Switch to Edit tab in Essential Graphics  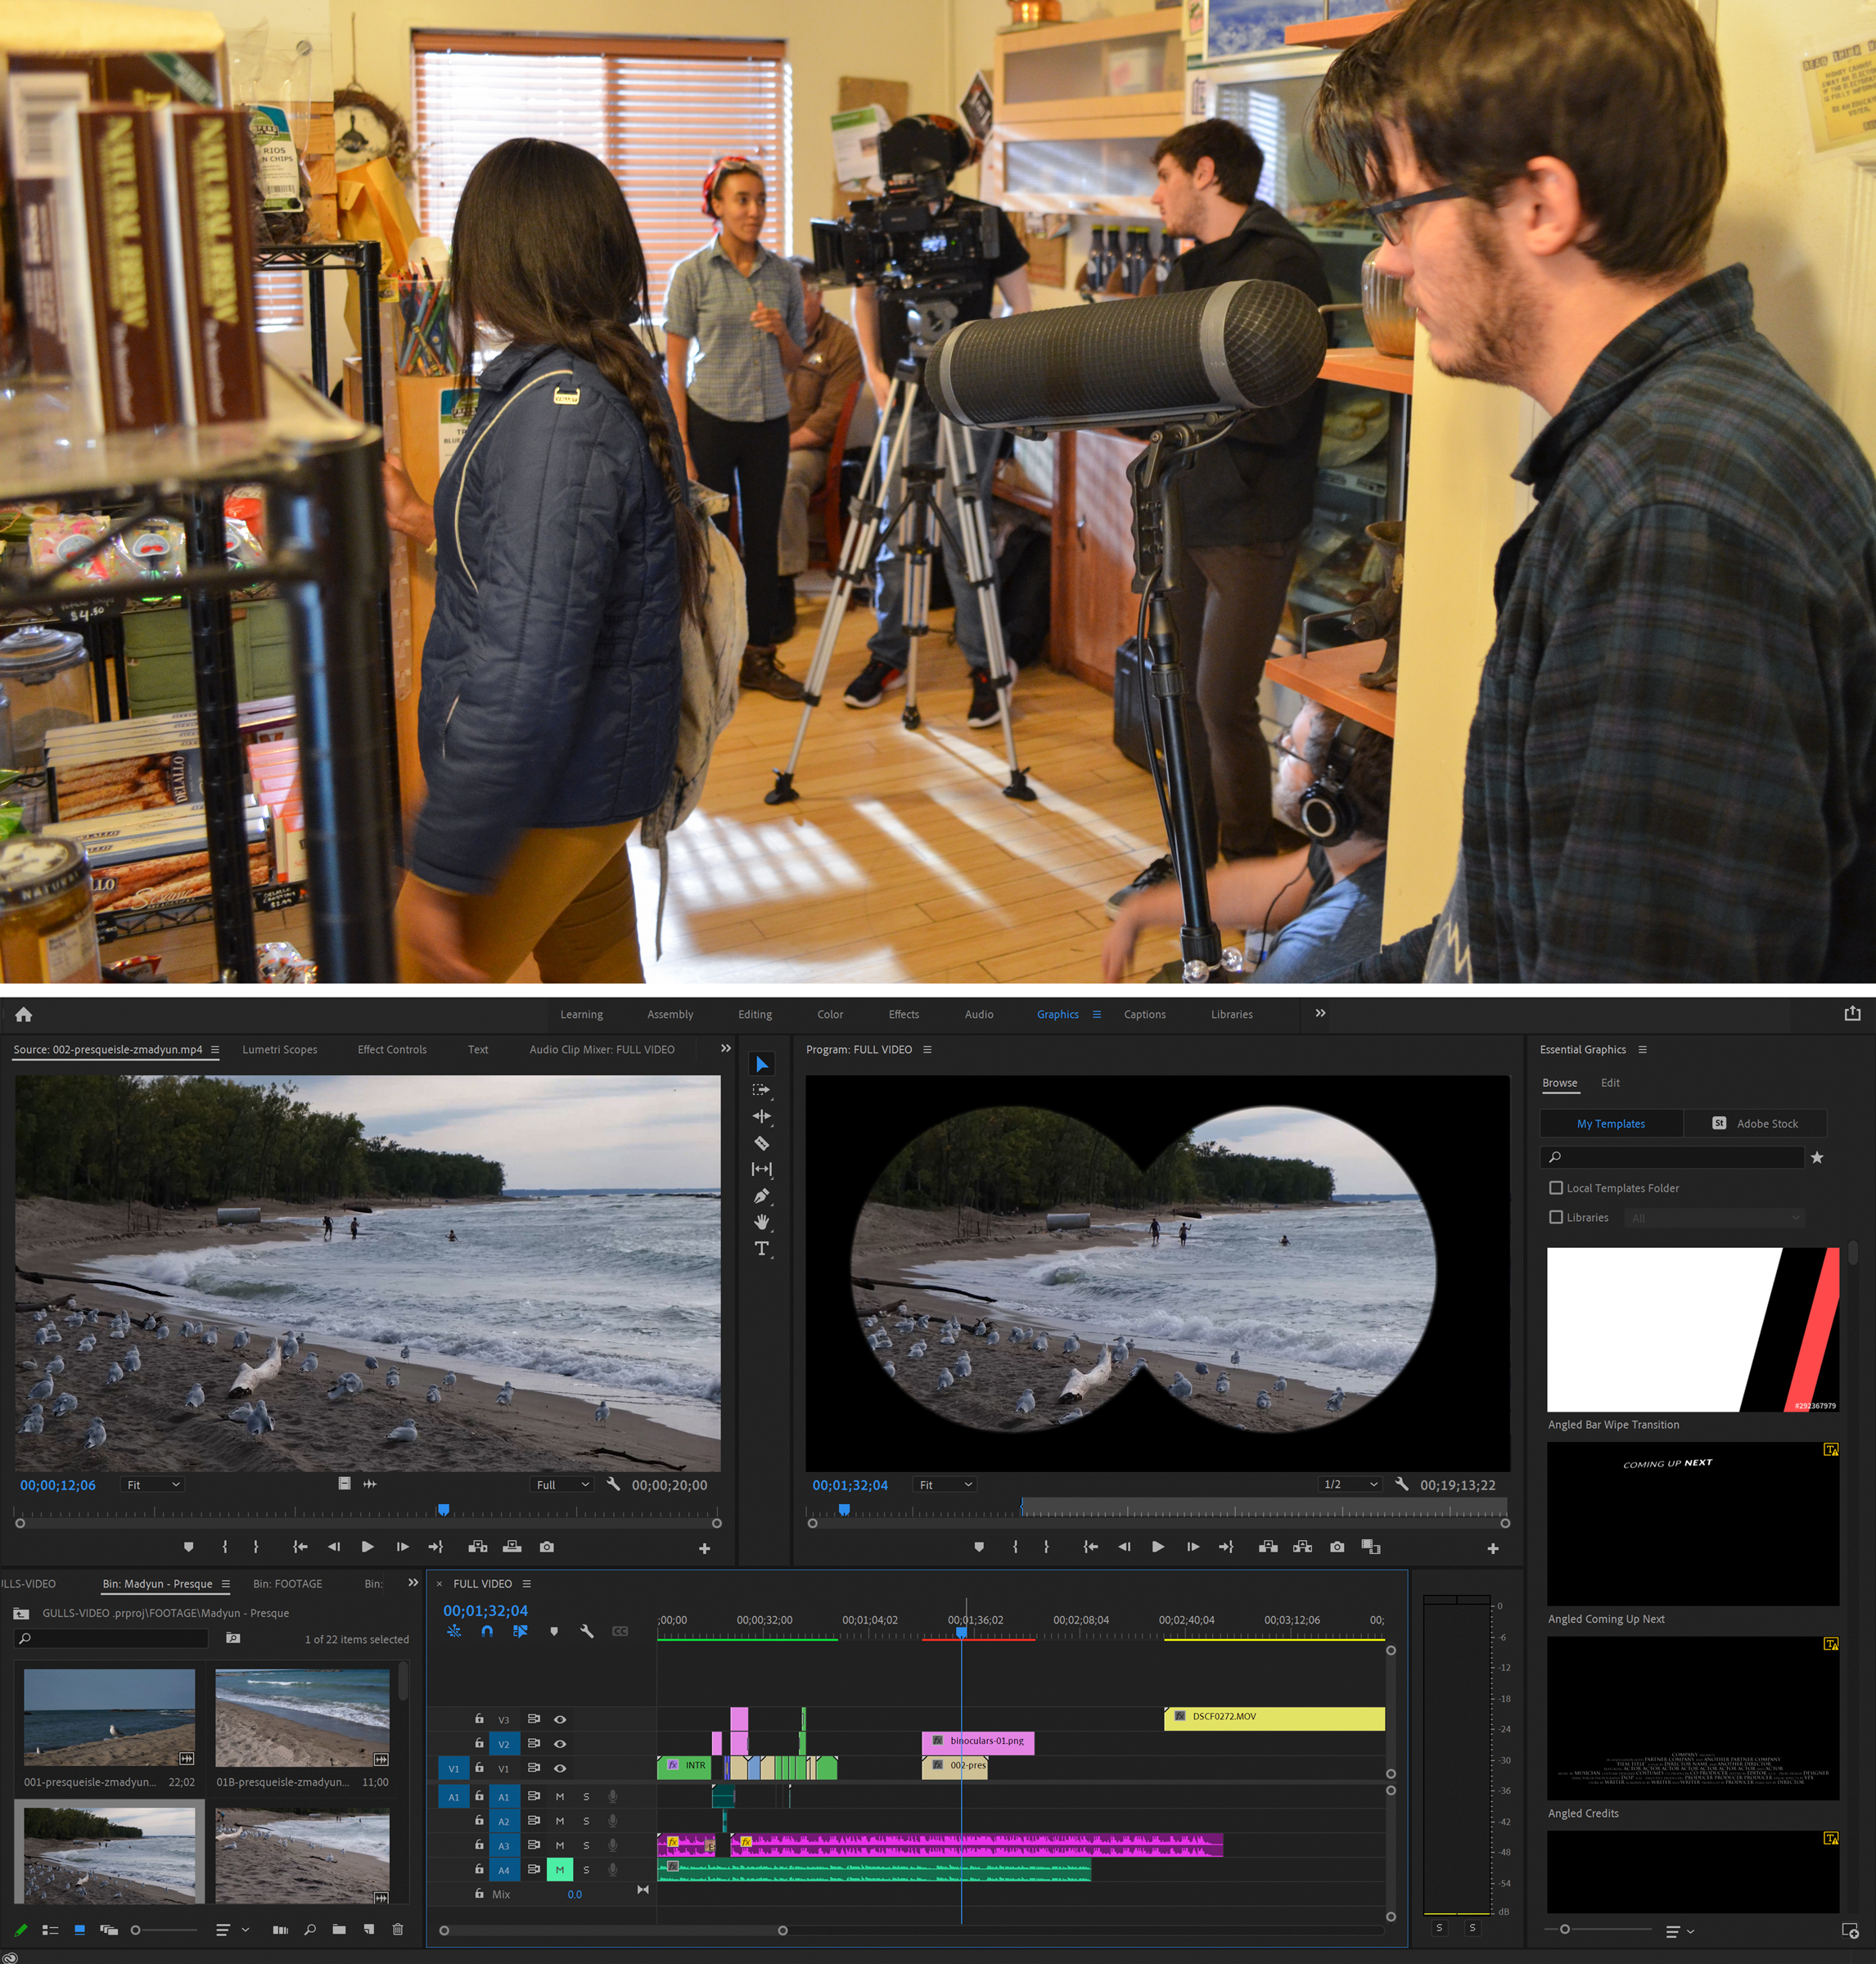pyautogui.click(x=1610, y=1083)
